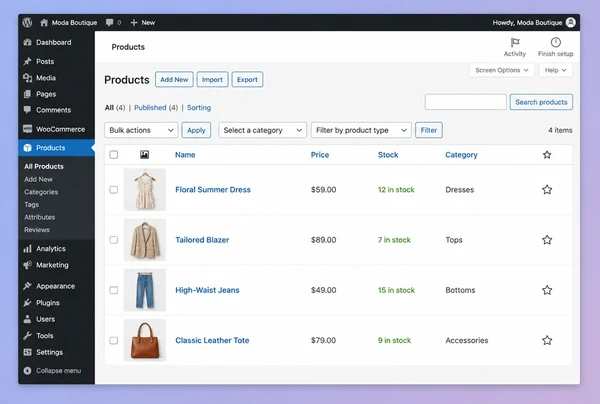
Task: Open the Activity flag panel
Action: click(515, 47)
